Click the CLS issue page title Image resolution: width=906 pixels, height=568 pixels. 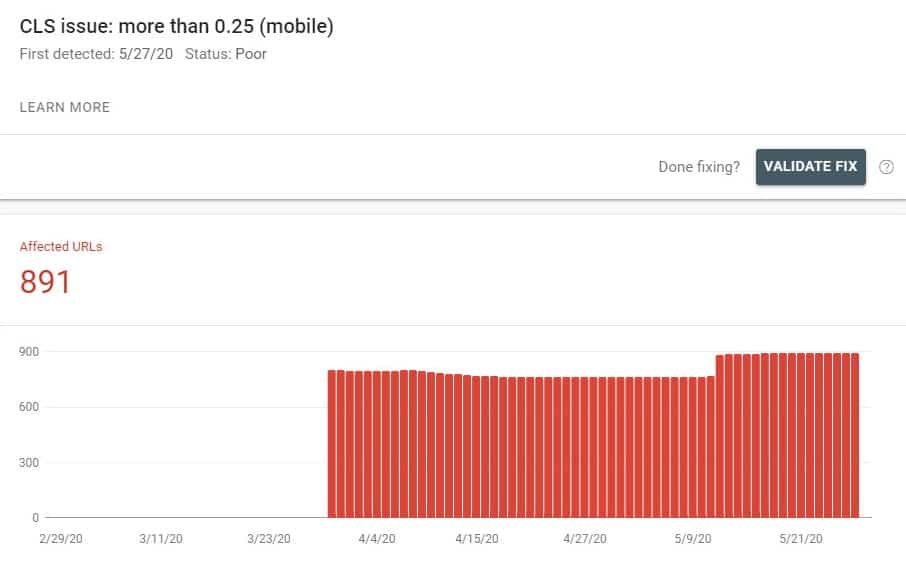[x=176, y=27]
